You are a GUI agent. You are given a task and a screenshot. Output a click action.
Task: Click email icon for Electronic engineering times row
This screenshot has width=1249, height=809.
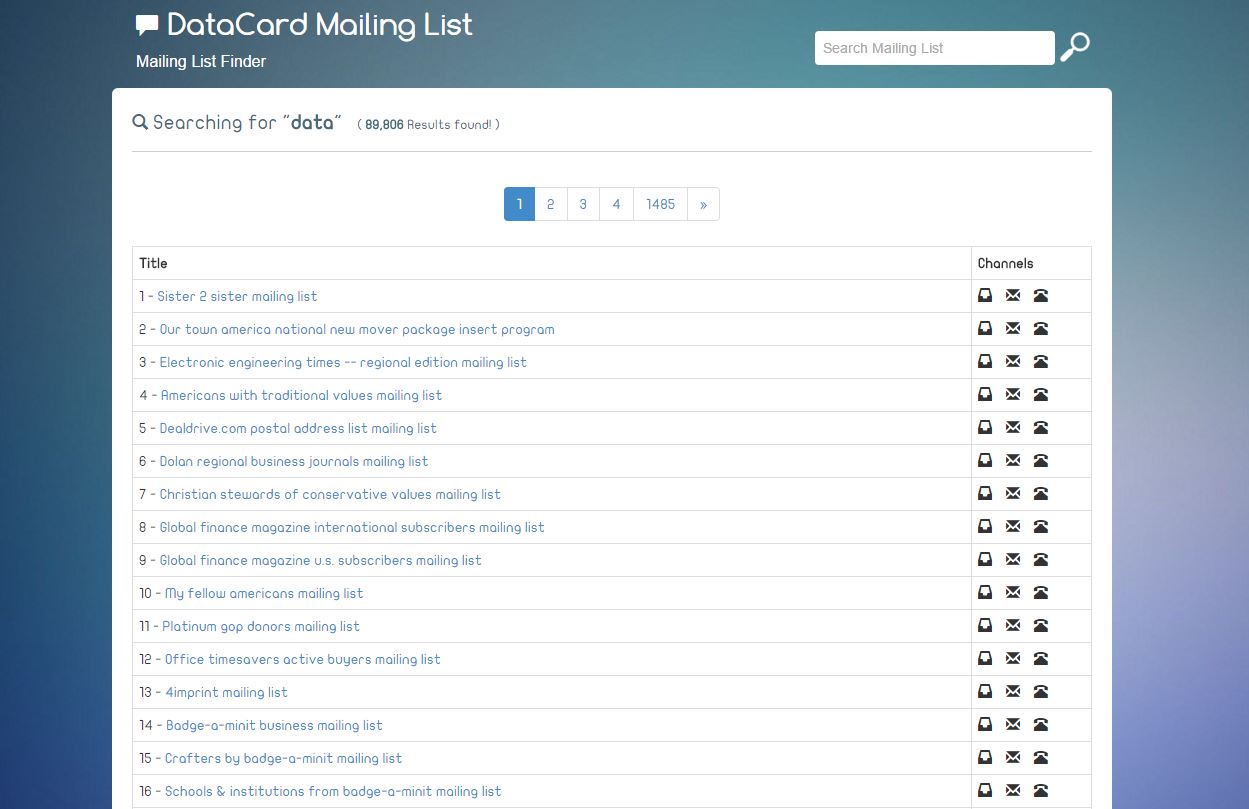coord(1013,361)
